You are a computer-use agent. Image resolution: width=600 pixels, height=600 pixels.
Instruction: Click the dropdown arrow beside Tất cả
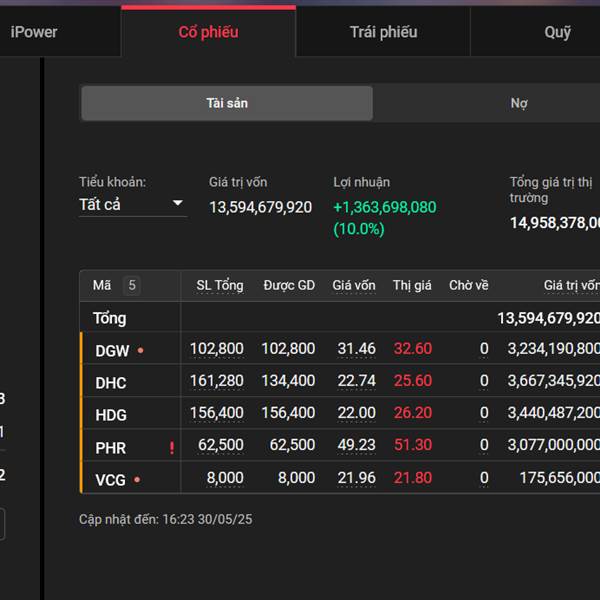pyautogui.click(x=178, y=202)
